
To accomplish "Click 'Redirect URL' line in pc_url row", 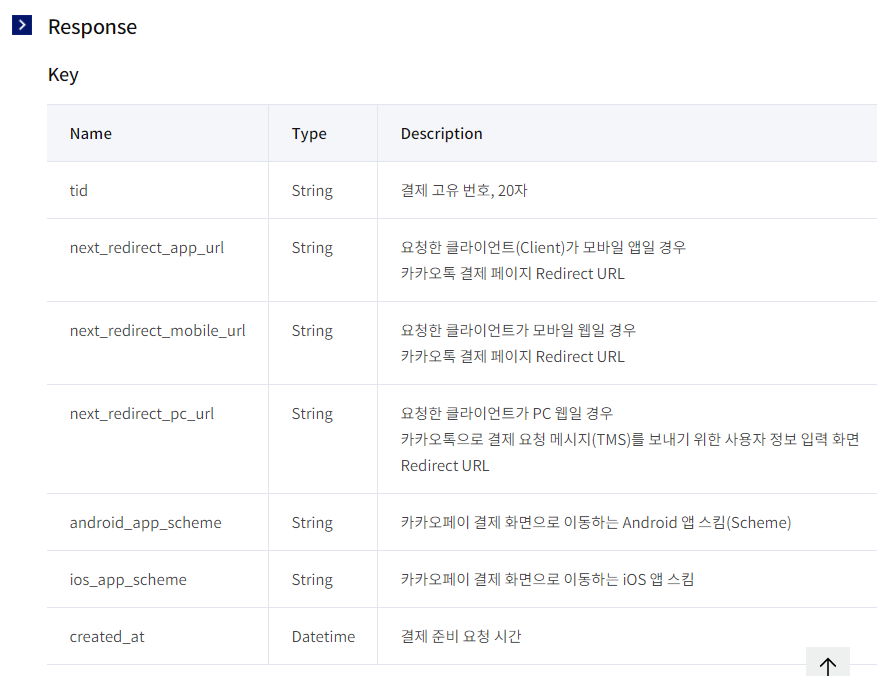I will 445,466.
